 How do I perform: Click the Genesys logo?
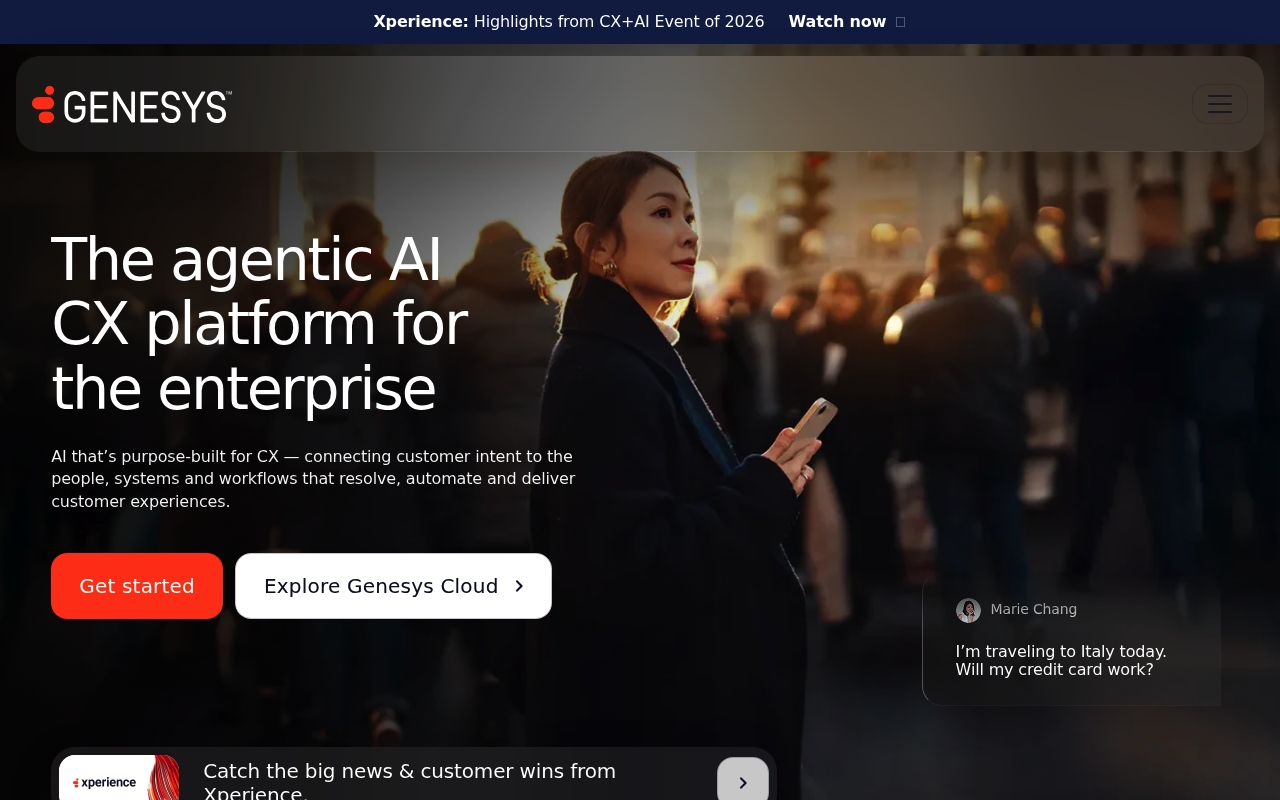(x=132, y=105)
